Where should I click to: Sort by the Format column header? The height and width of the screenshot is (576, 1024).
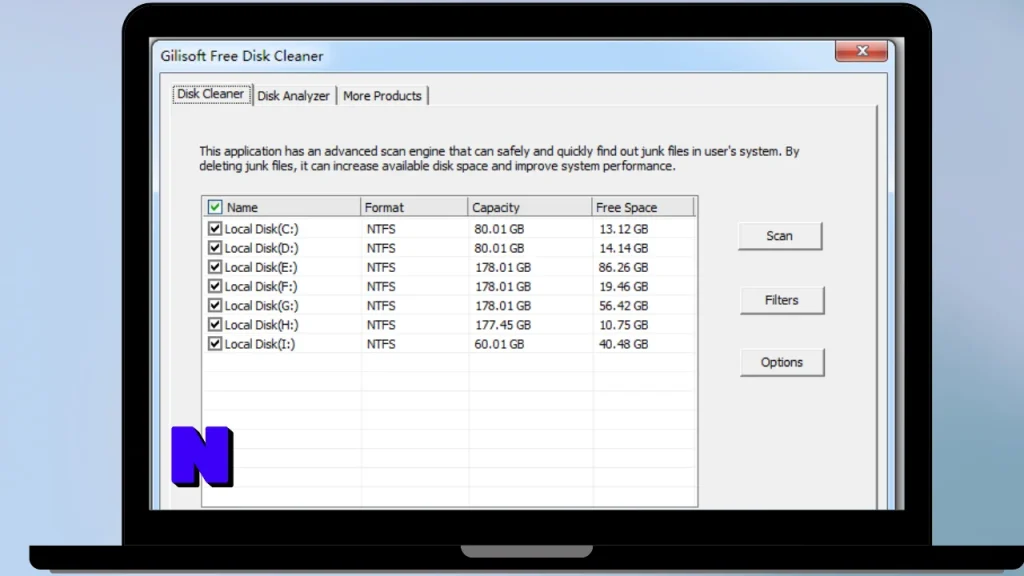click(414, 207)
